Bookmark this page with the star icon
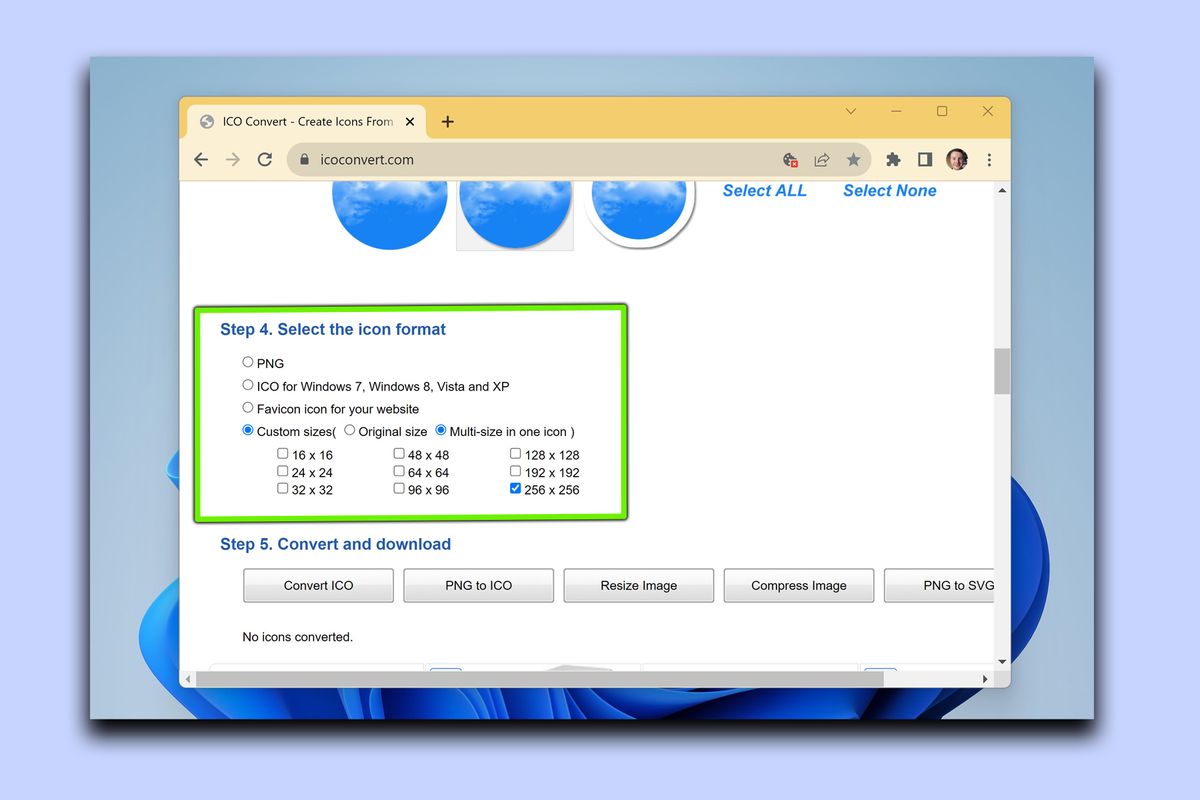The width and height of the screenshot is (1200, 800). pyautogui.click(x=854, y=159)
